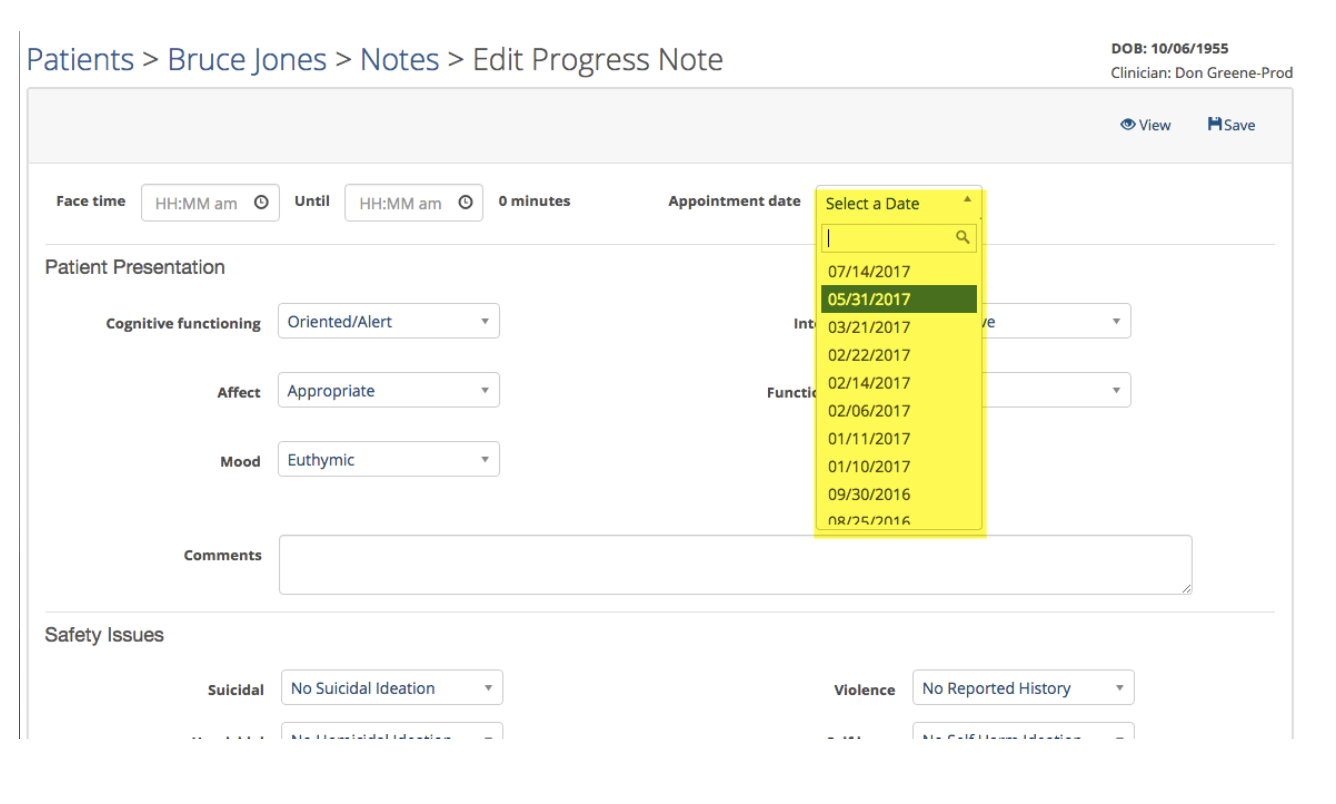The height and width of the screenshot is (804, 1336).
Task: Click the magnifier icon in the date search box
Action: coord(963,237)
